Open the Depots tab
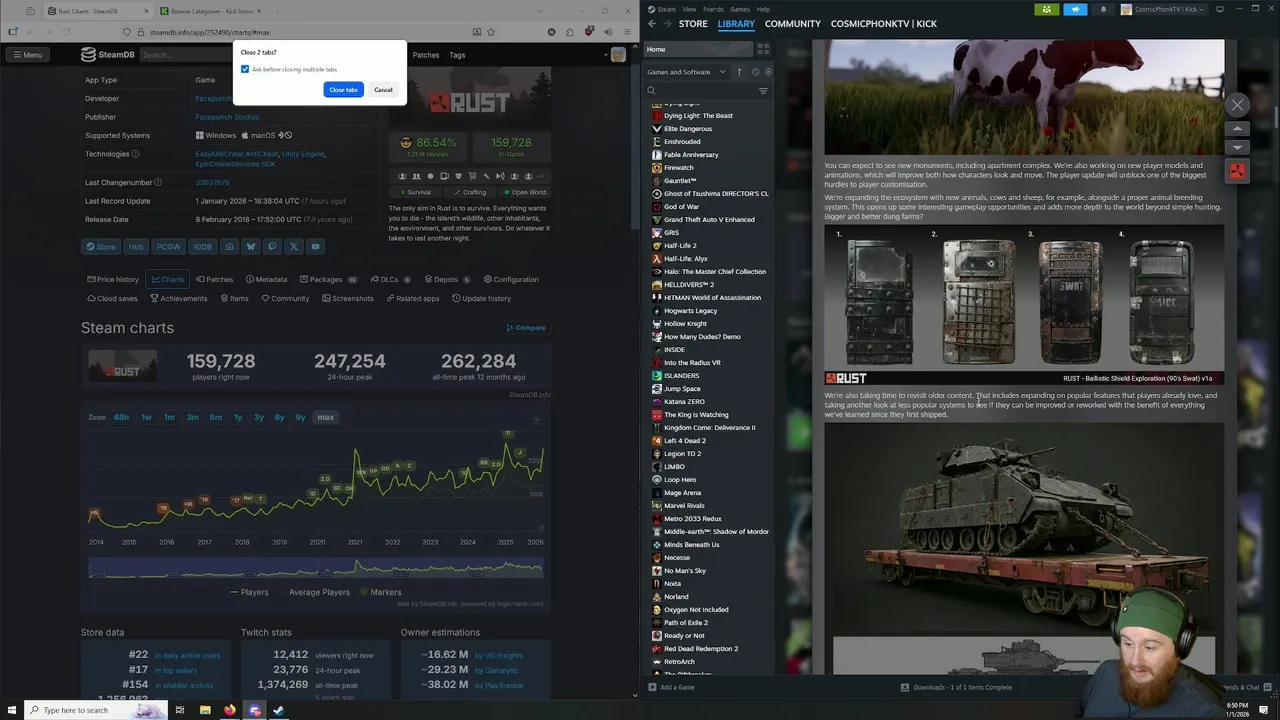 (446, 279)
